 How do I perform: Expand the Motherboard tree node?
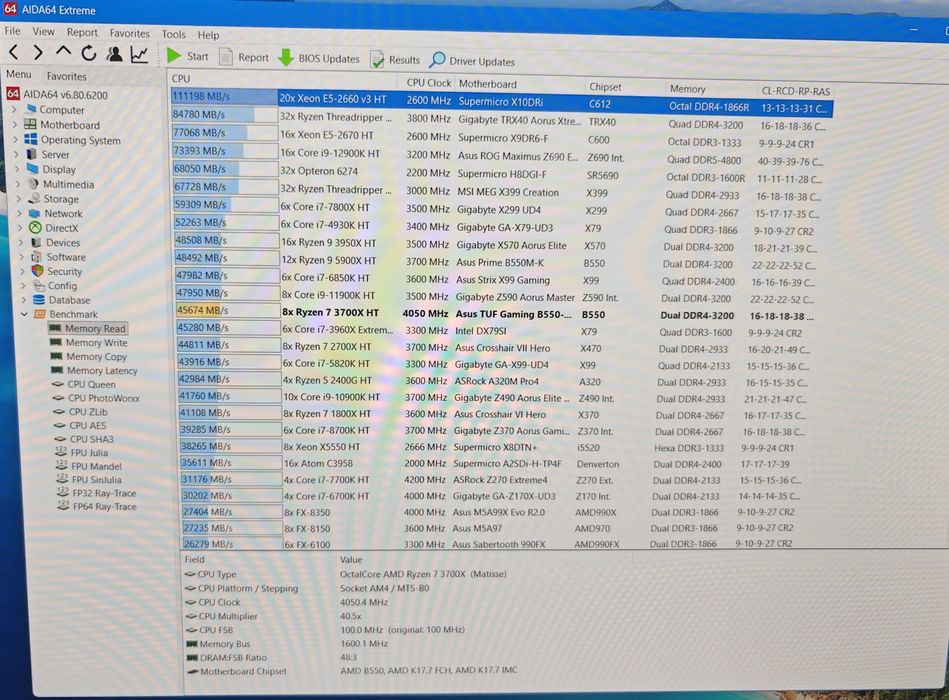(x=15, y=125)
